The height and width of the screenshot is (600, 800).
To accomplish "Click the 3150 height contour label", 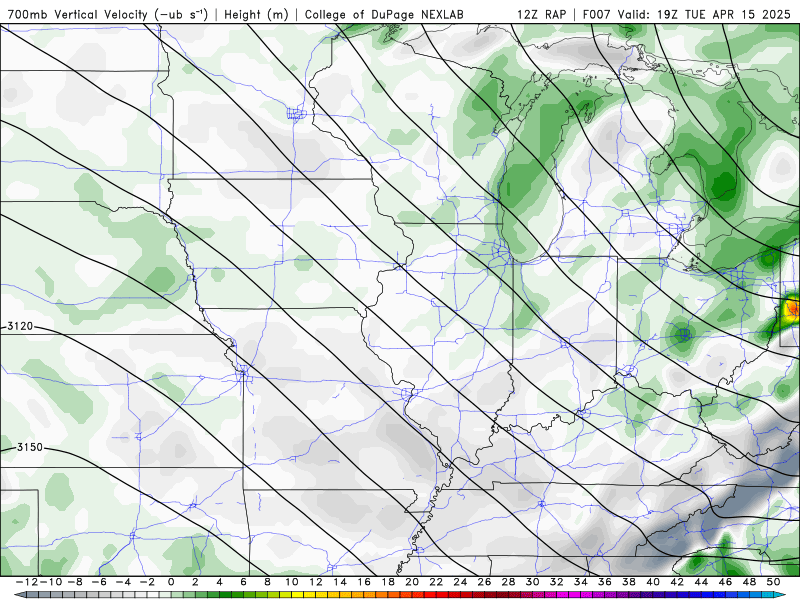I will point(30,447).
